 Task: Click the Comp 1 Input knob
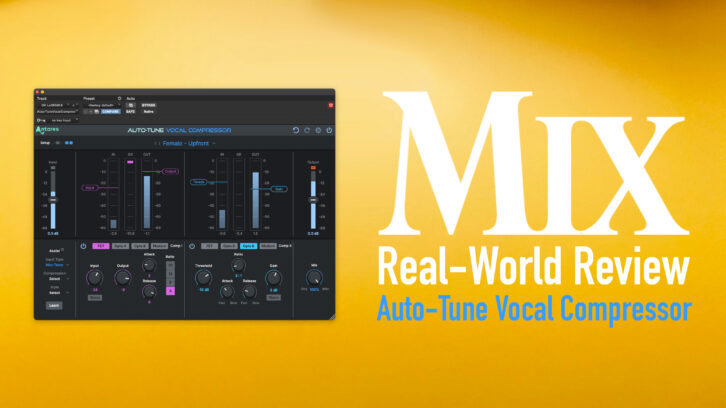(x=94, y=278)
